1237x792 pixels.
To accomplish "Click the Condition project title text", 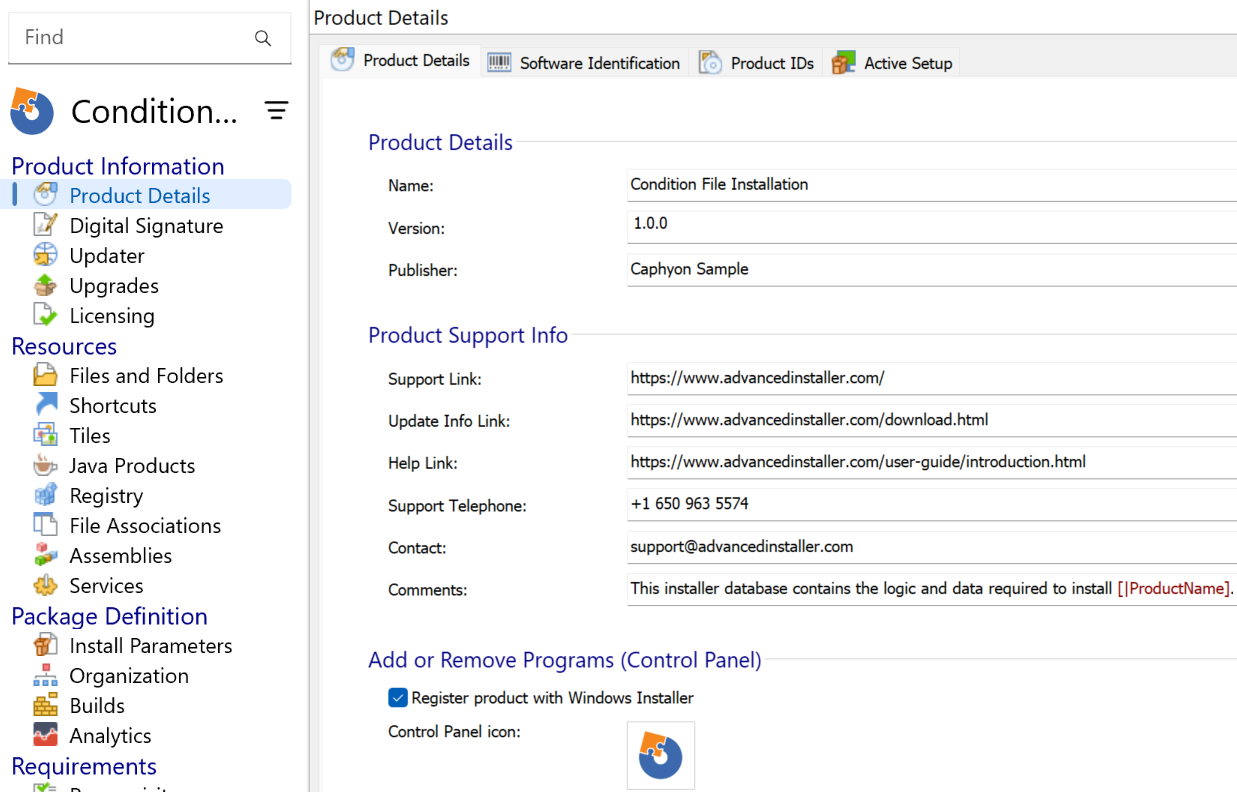I will [154, 111].
